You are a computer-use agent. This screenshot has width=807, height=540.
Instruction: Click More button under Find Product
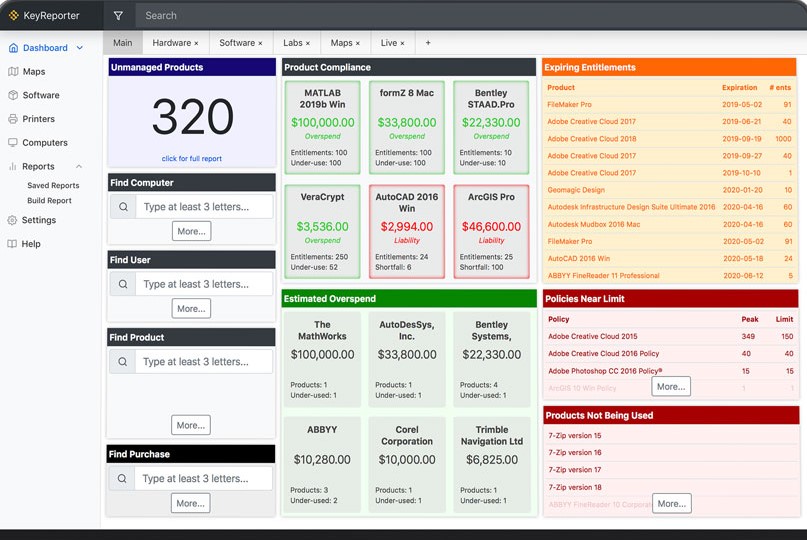coord(191,425)
